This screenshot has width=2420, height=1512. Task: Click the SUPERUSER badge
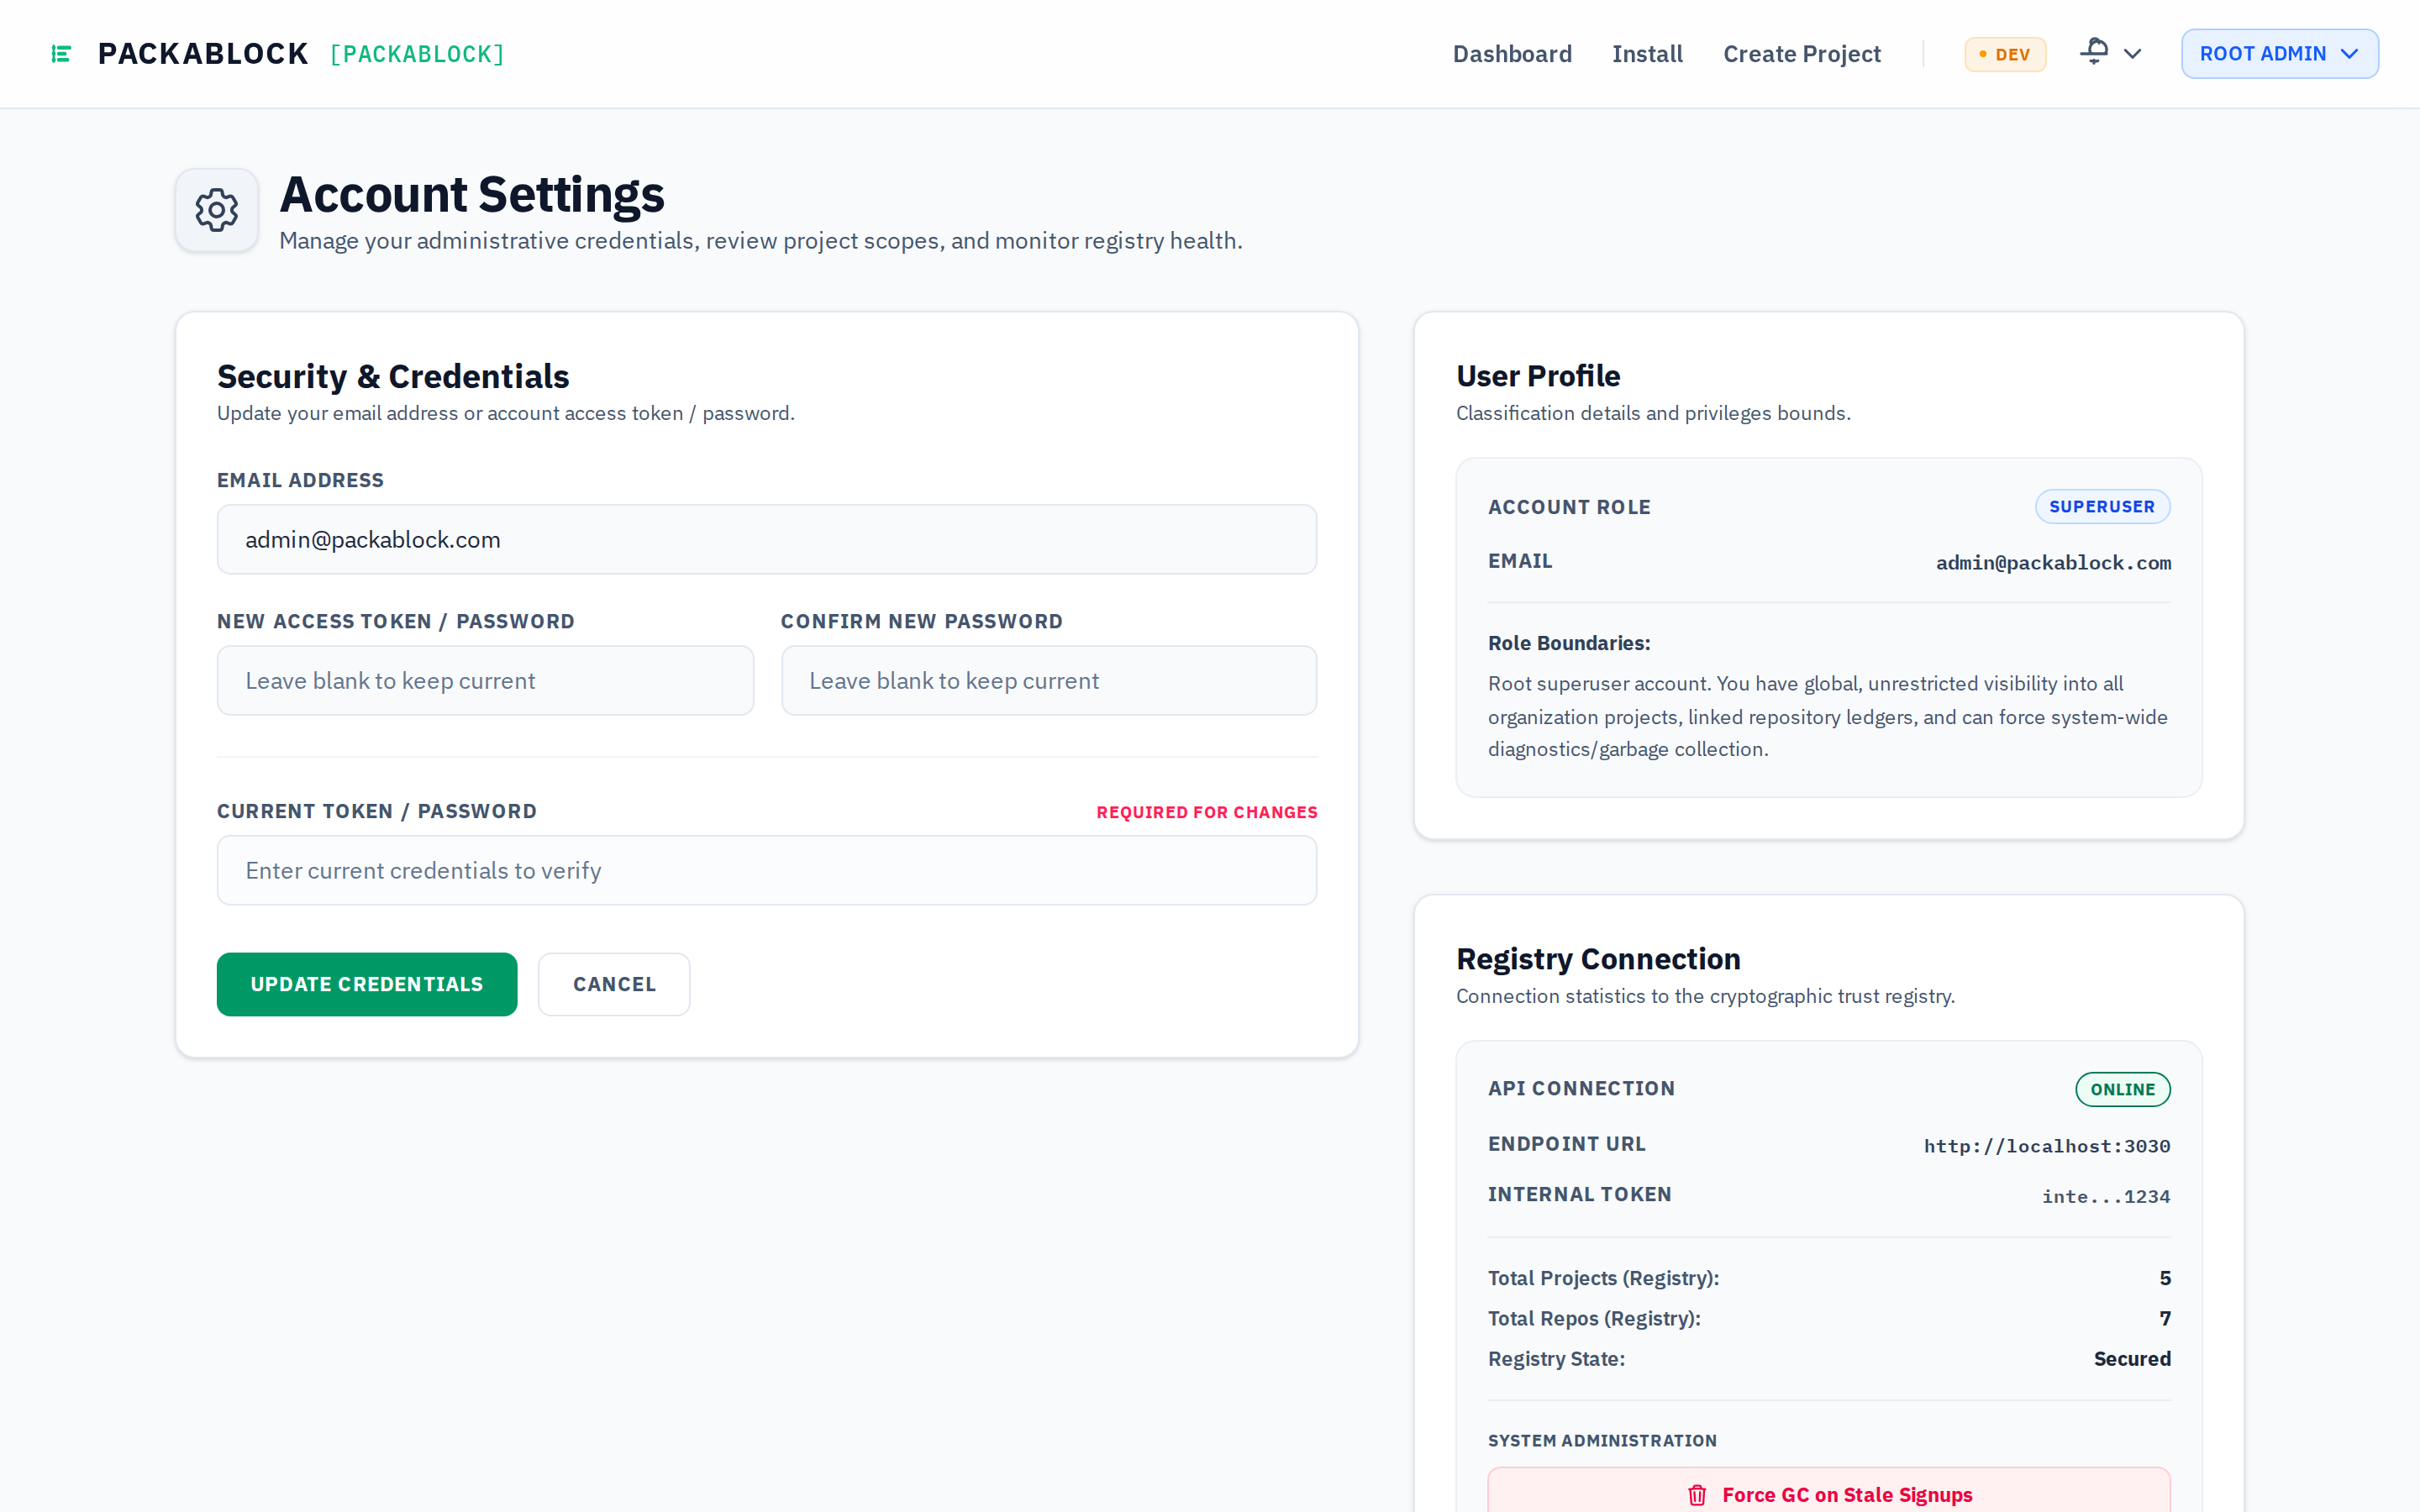pyautogui.click(x=2102, y=507)
